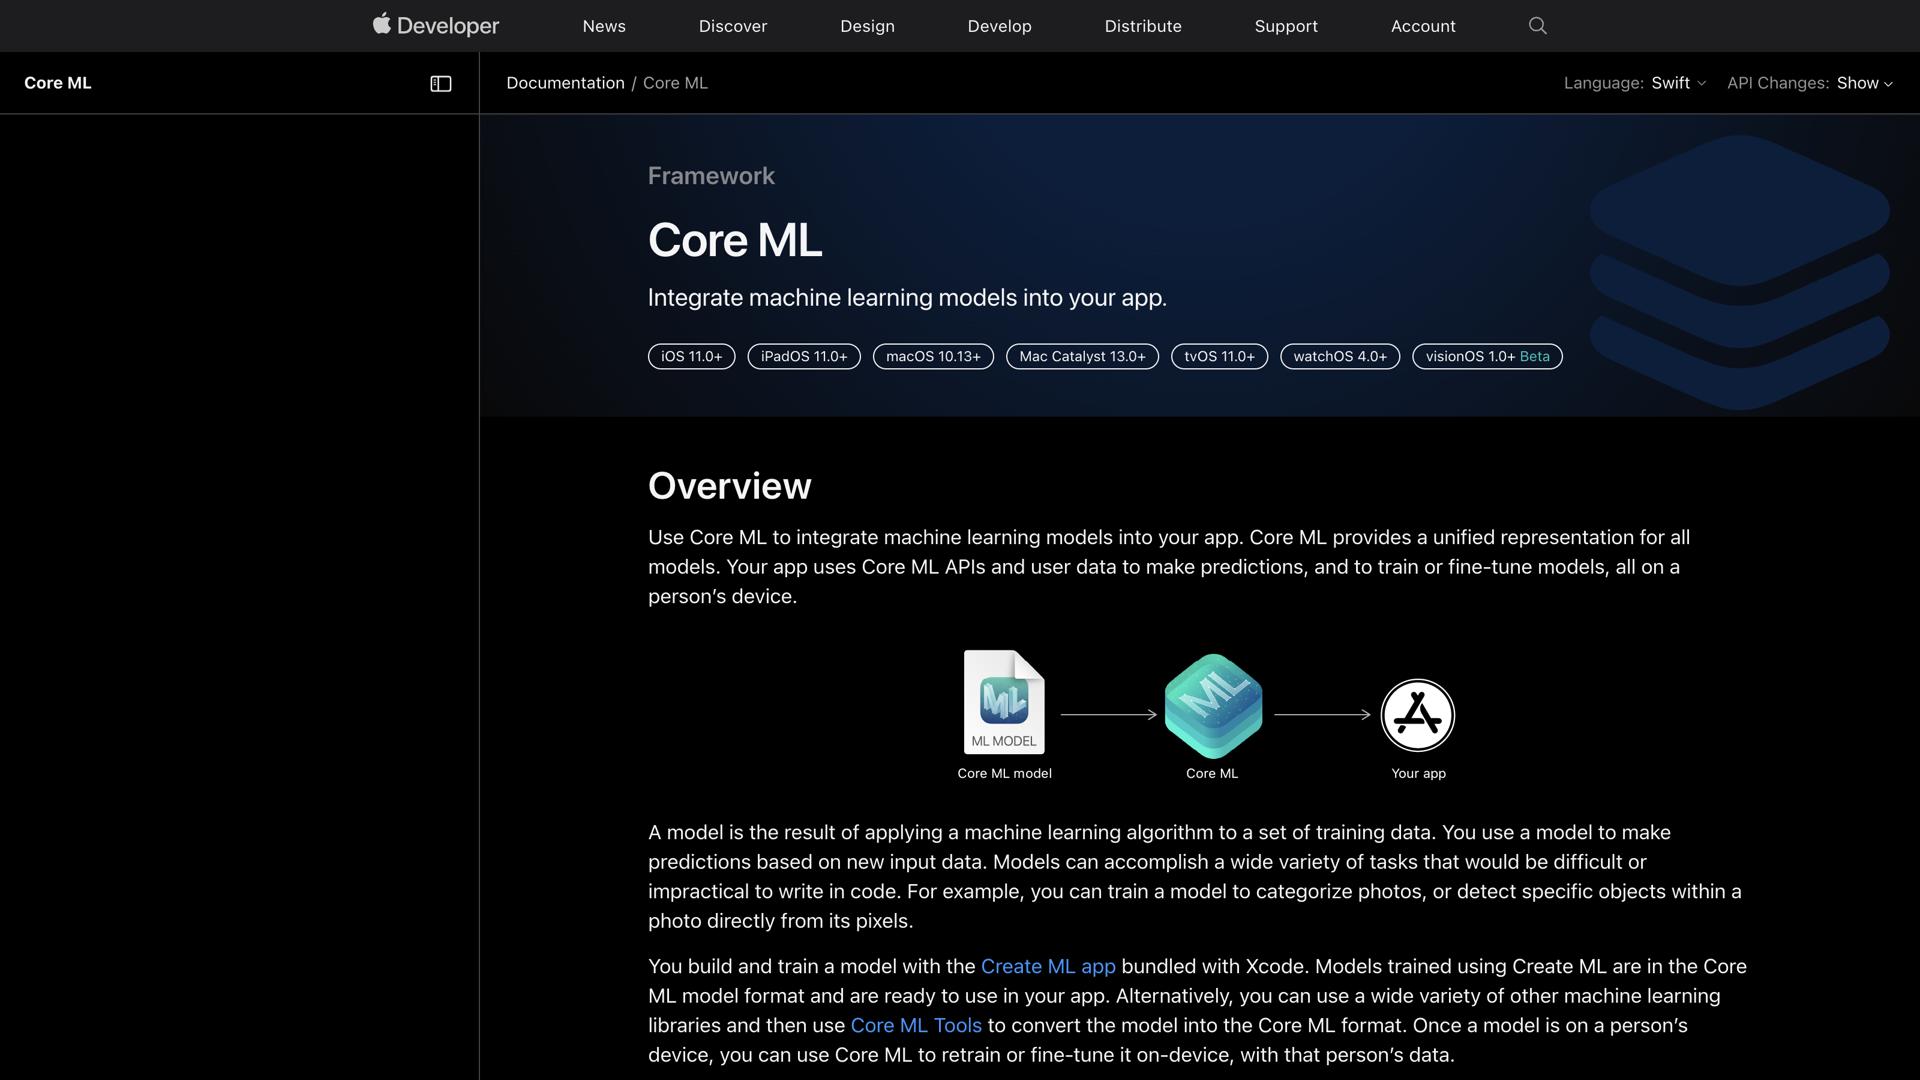Image resolution: width=1920 pixels, height=1080 pixels.
Task: Click the Apple Developer logo
Action: click(435, 25)
